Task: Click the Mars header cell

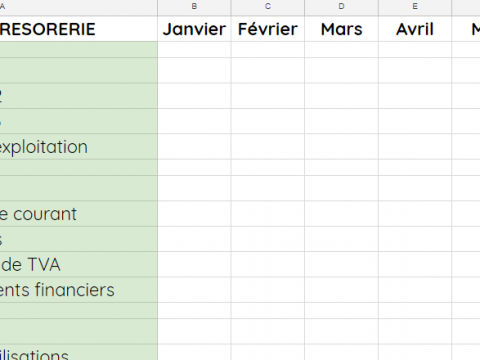Action: pyautogui.click(x=341, y=29)
